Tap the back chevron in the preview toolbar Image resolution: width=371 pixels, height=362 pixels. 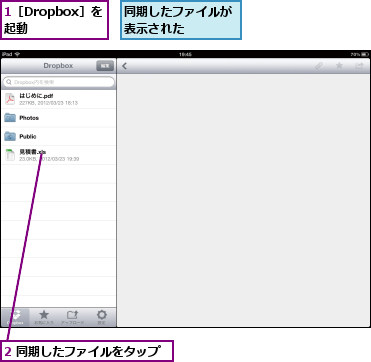pyautogui.click(x=125, y=66)
